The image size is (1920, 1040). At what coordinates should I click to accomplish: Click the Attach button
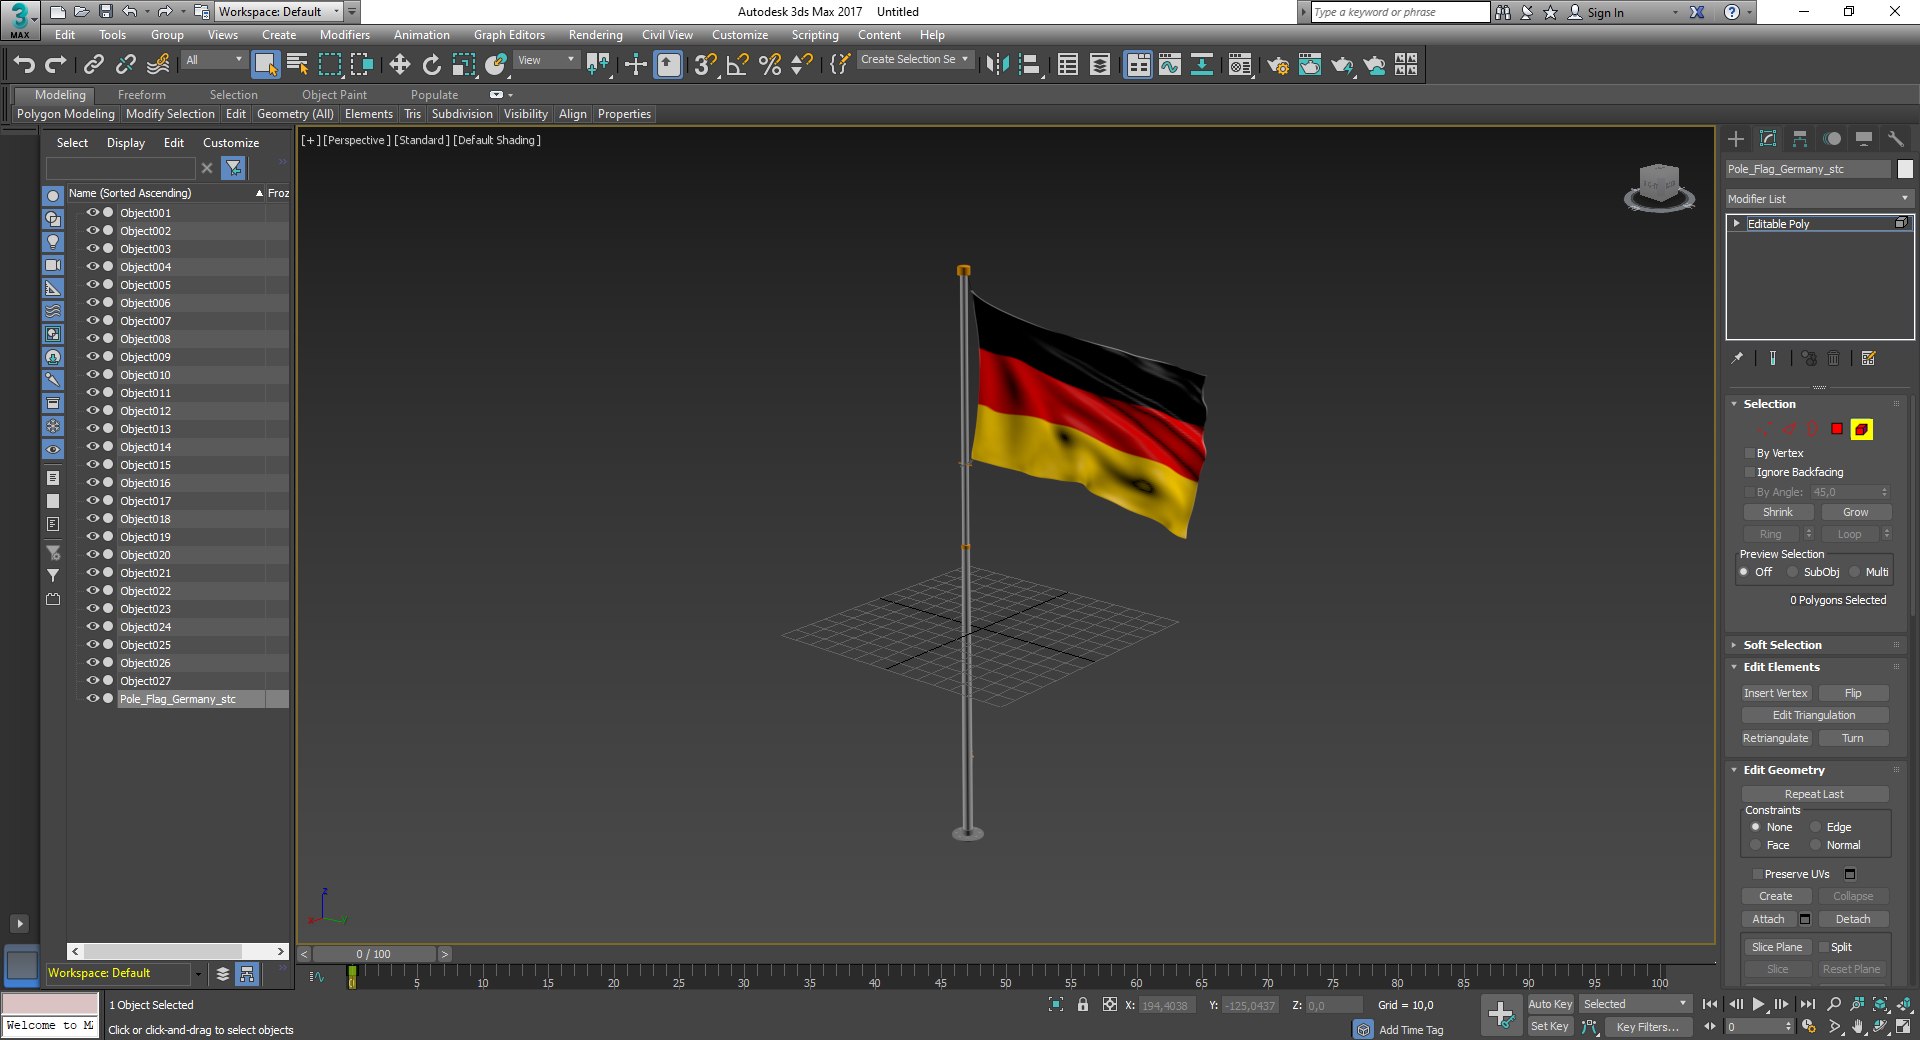1768,919
